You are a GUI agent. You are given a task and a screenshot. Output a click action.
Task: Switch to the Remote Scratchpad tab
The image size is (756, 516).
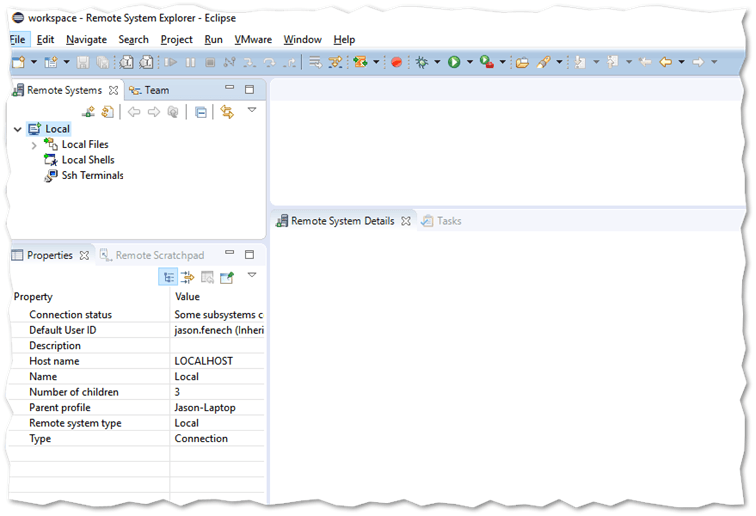pyautogui.click(x=152, y=255)
